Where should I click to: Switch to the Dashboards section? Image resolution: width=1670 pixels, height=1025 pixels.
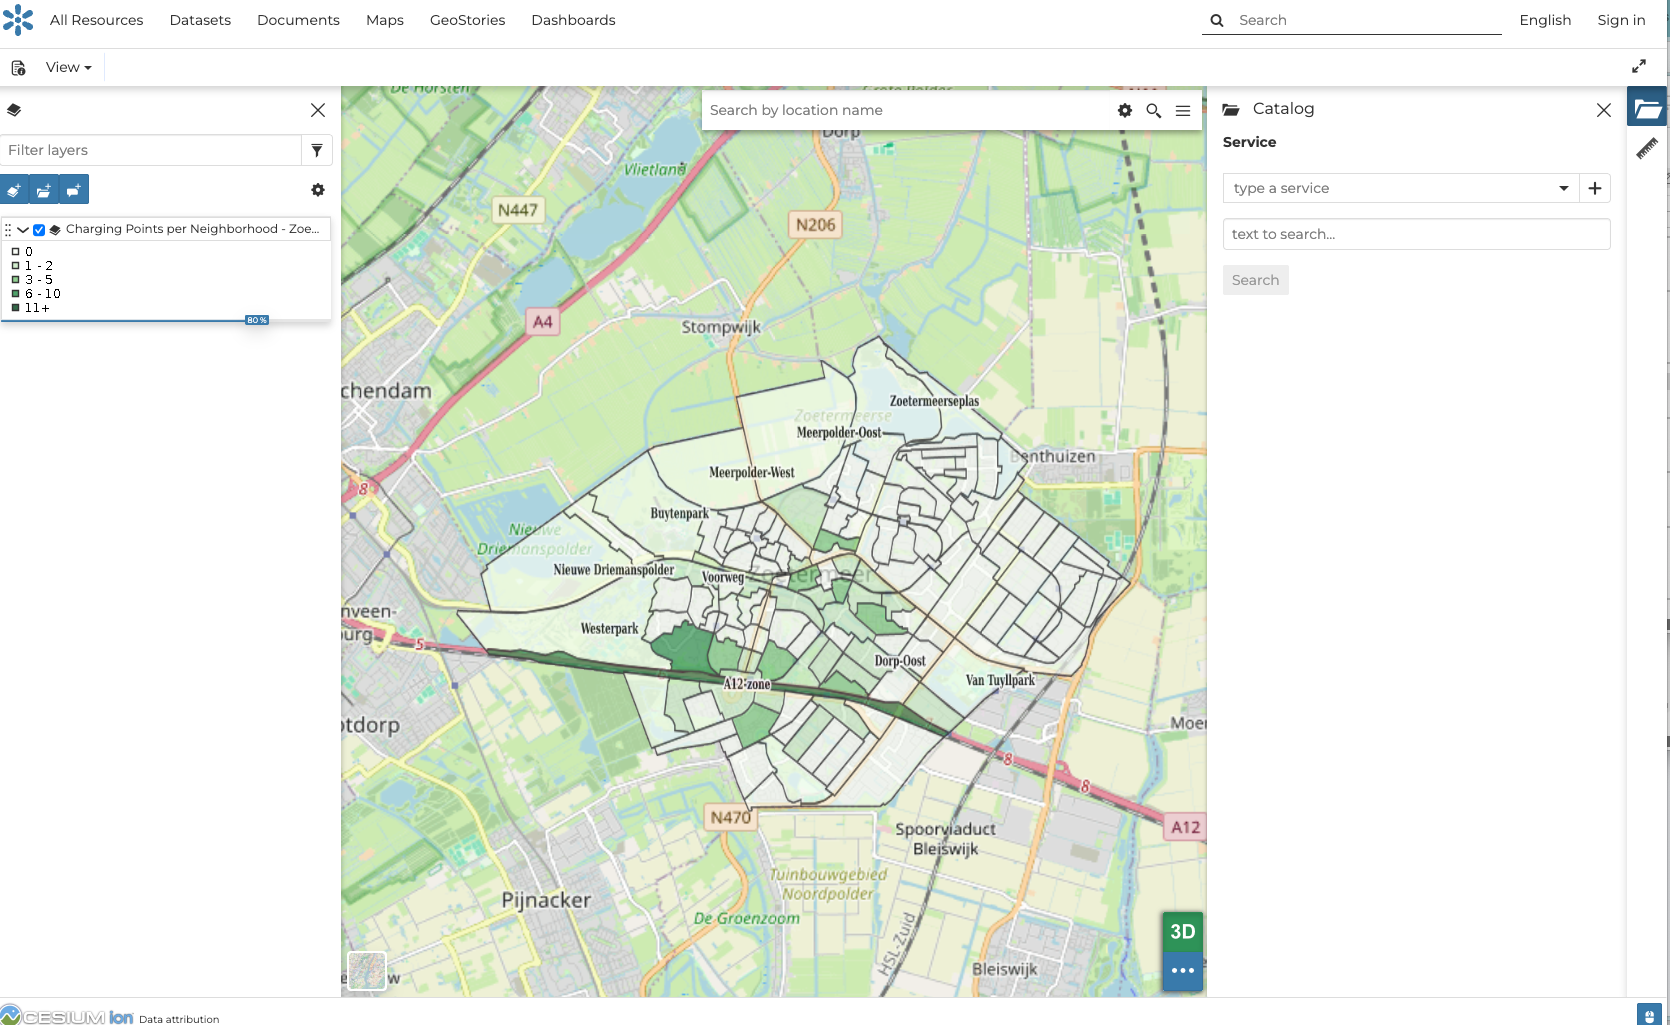coord(573,20)
